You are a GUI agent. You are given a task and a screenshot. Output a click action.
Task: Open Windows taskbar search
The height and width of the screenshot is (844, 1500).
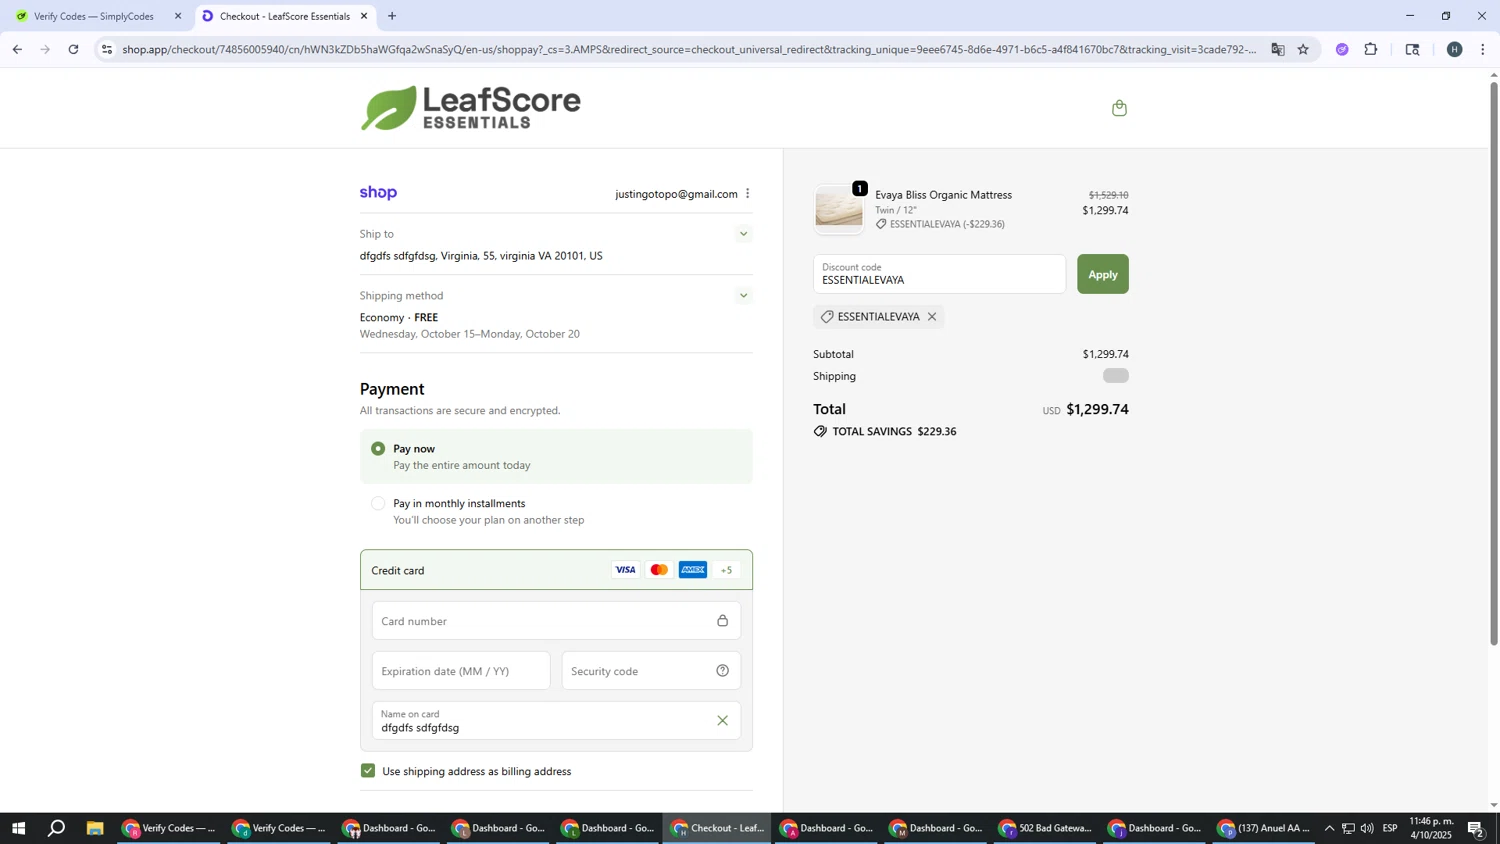coord(57,829)
